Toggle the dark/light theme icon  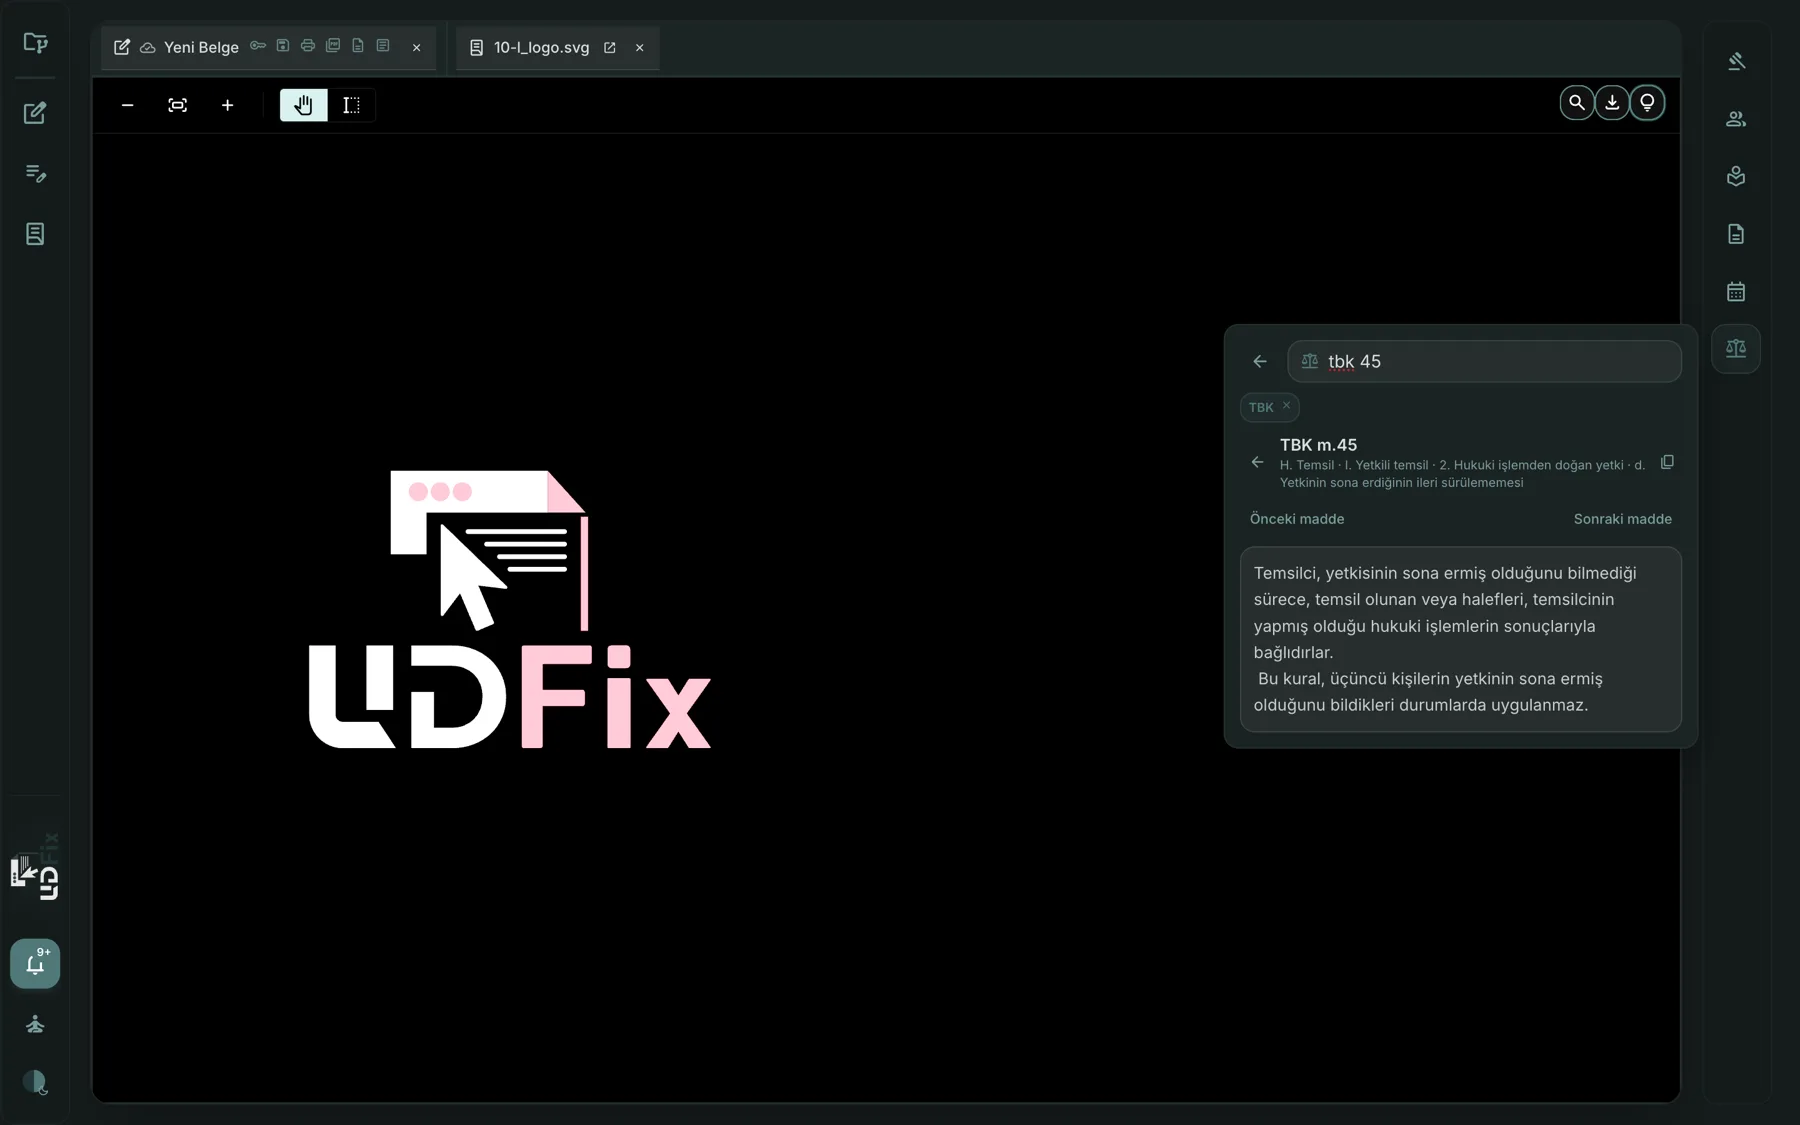(x=35, y=1082)
